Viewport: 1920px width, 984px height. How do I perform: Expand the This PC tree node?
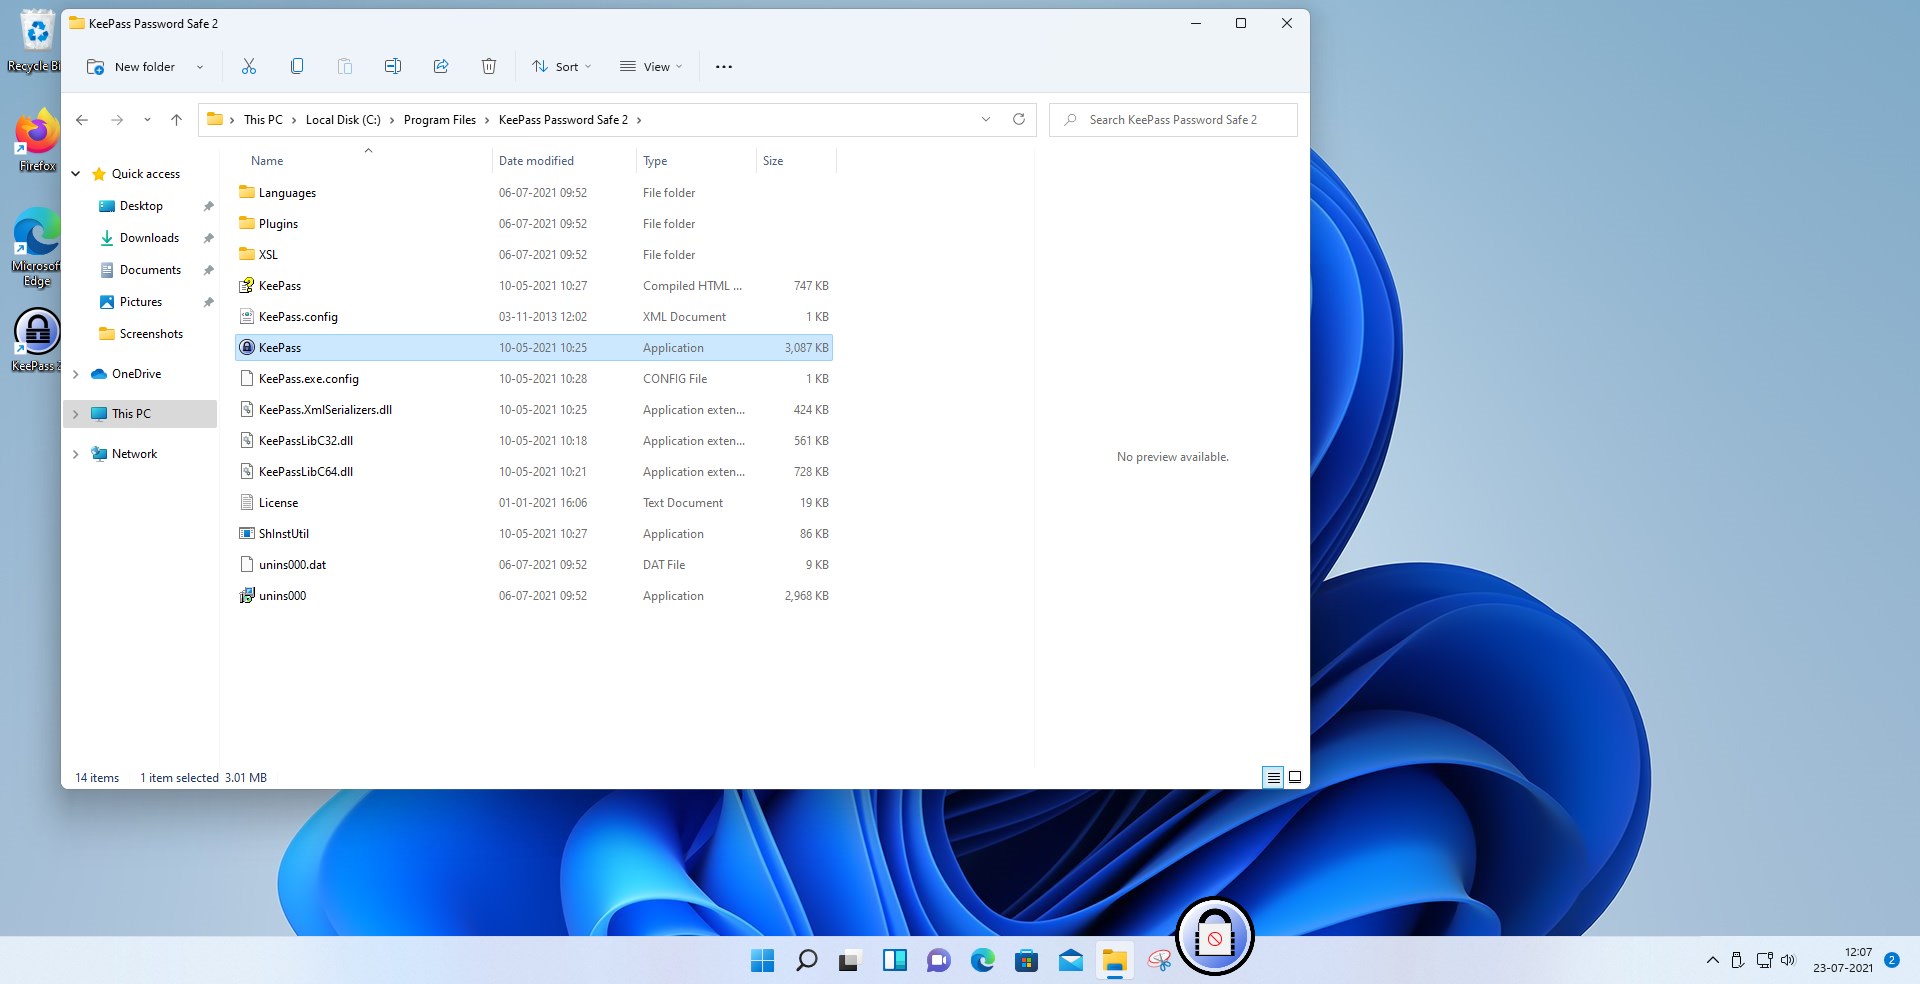[x=75, y=414]
